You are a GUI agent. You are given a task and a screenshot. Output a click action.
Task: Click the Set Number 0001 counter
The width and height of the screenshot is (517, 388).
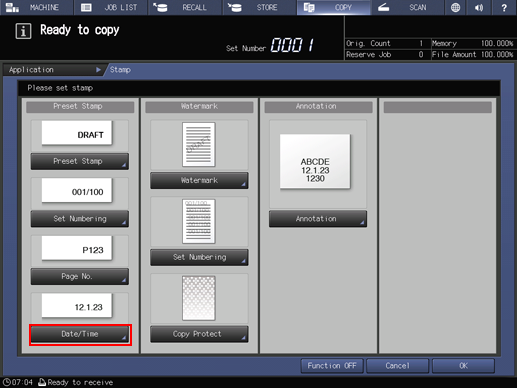292,45
